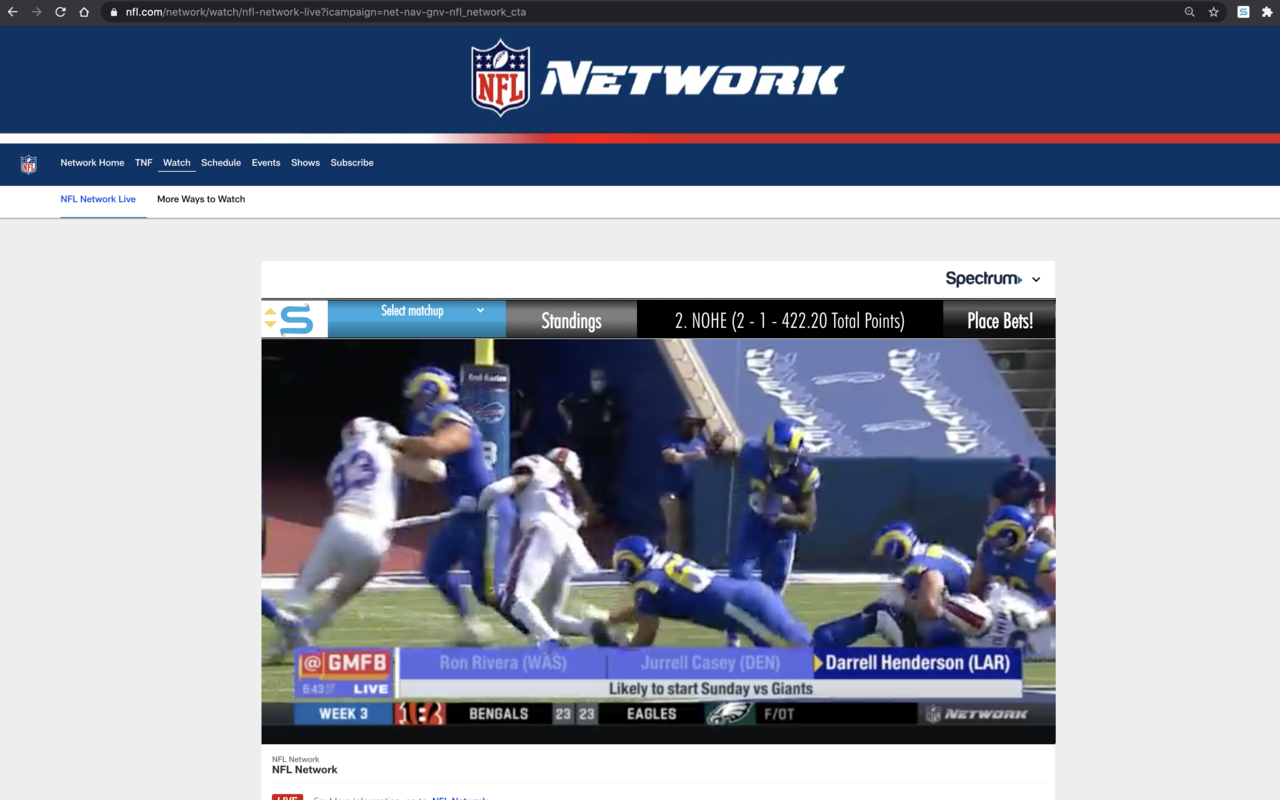Click the small NFL shield in navigation bar

coord(29,164)
